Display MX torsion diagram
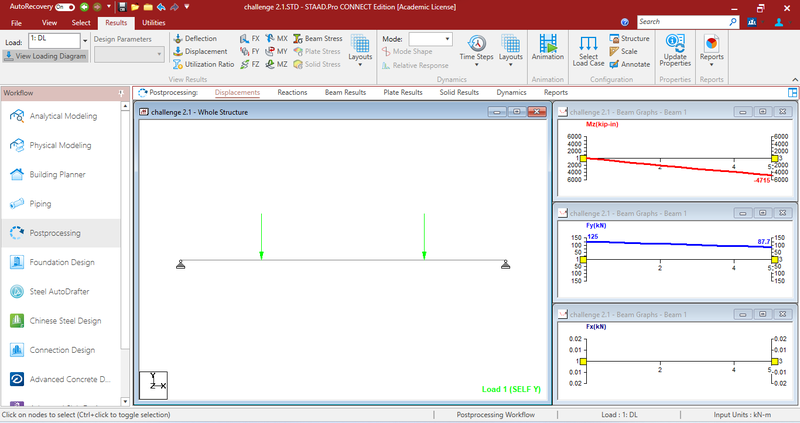Viewport: 800px width, 423px height. coord(277,39)
